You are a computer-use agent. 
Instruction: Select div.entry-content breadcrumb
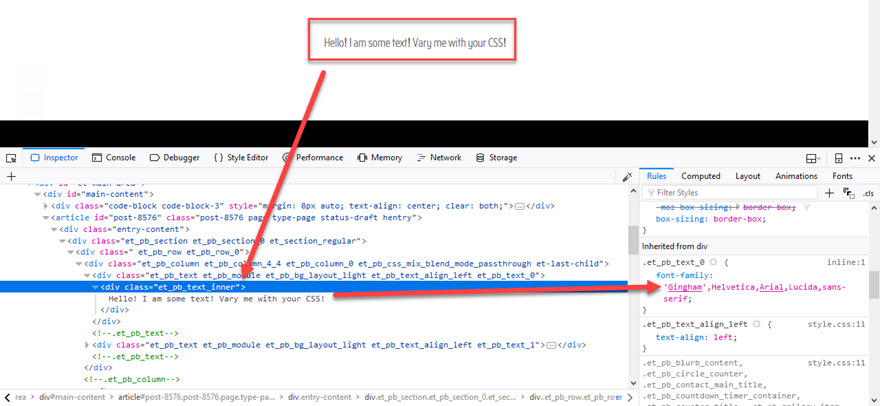[319, 397]
